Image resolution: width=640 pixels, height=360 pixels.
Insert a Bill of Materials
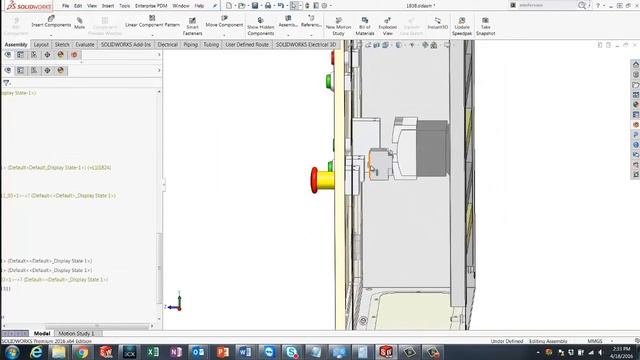point(364,27)
